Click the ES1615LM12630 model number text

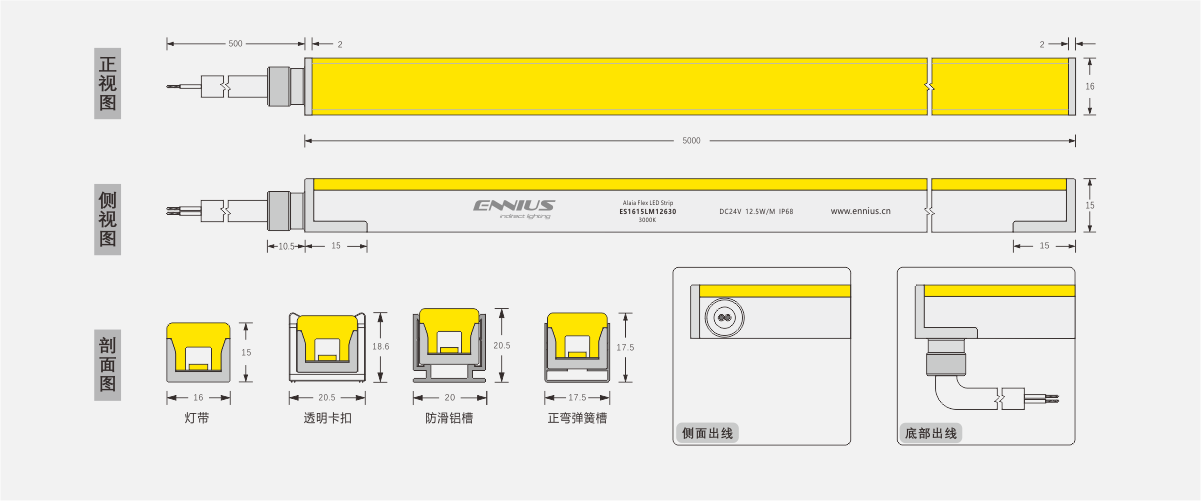click(647, 211)
